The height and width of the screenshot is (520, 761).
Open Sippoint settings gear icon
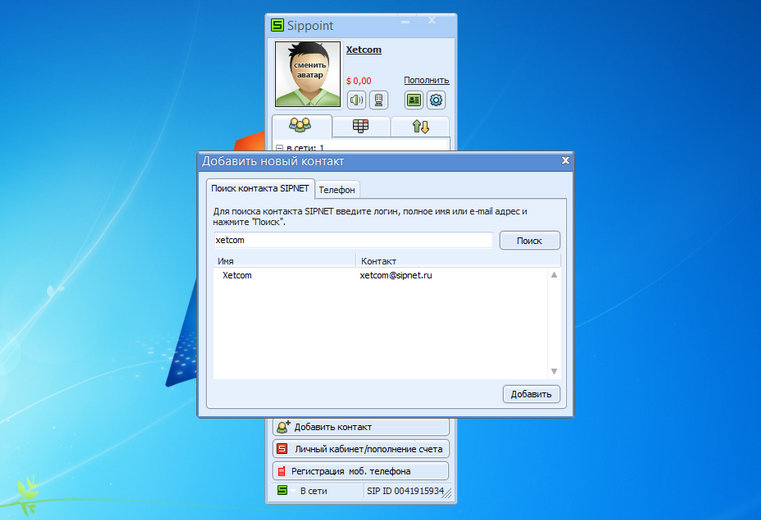coord(436,100)
